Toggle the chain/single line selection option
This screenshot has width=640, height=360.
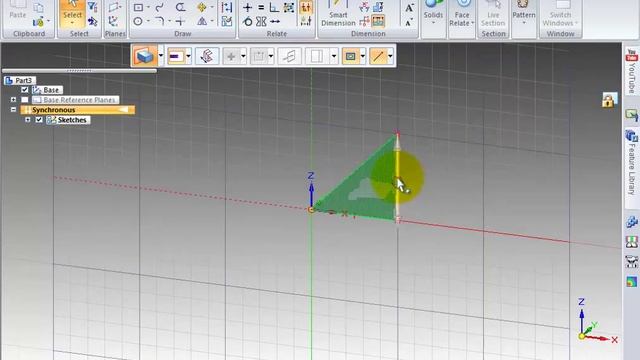coord(378,56)
